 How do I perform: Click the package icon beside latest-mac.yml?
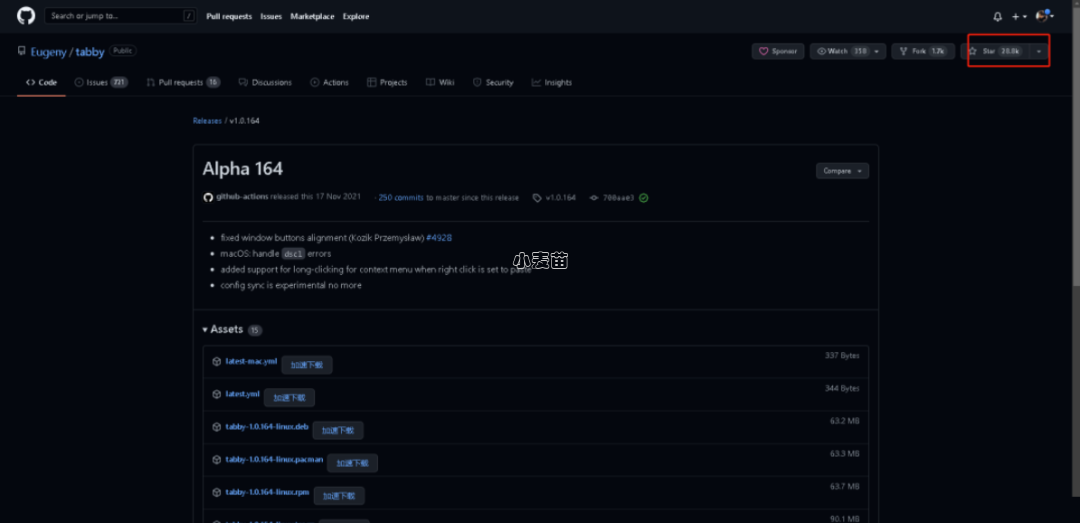[217, 362]
